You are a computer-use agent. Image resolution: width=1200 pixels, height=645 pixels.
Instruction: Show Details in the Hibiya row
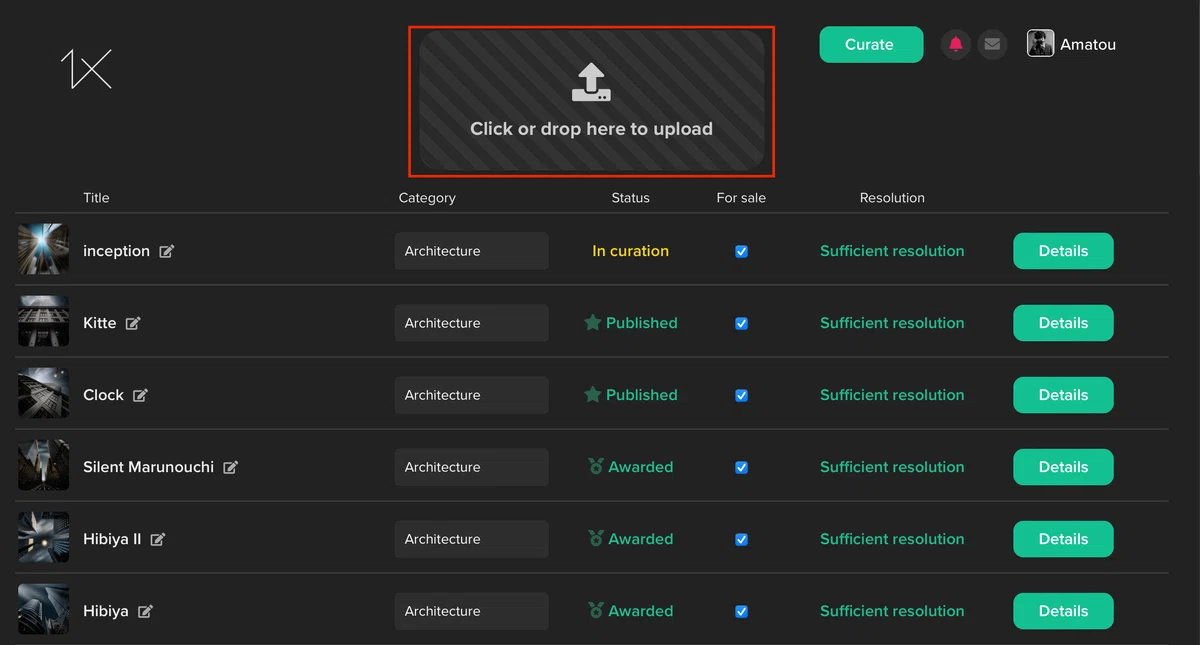1063,611
